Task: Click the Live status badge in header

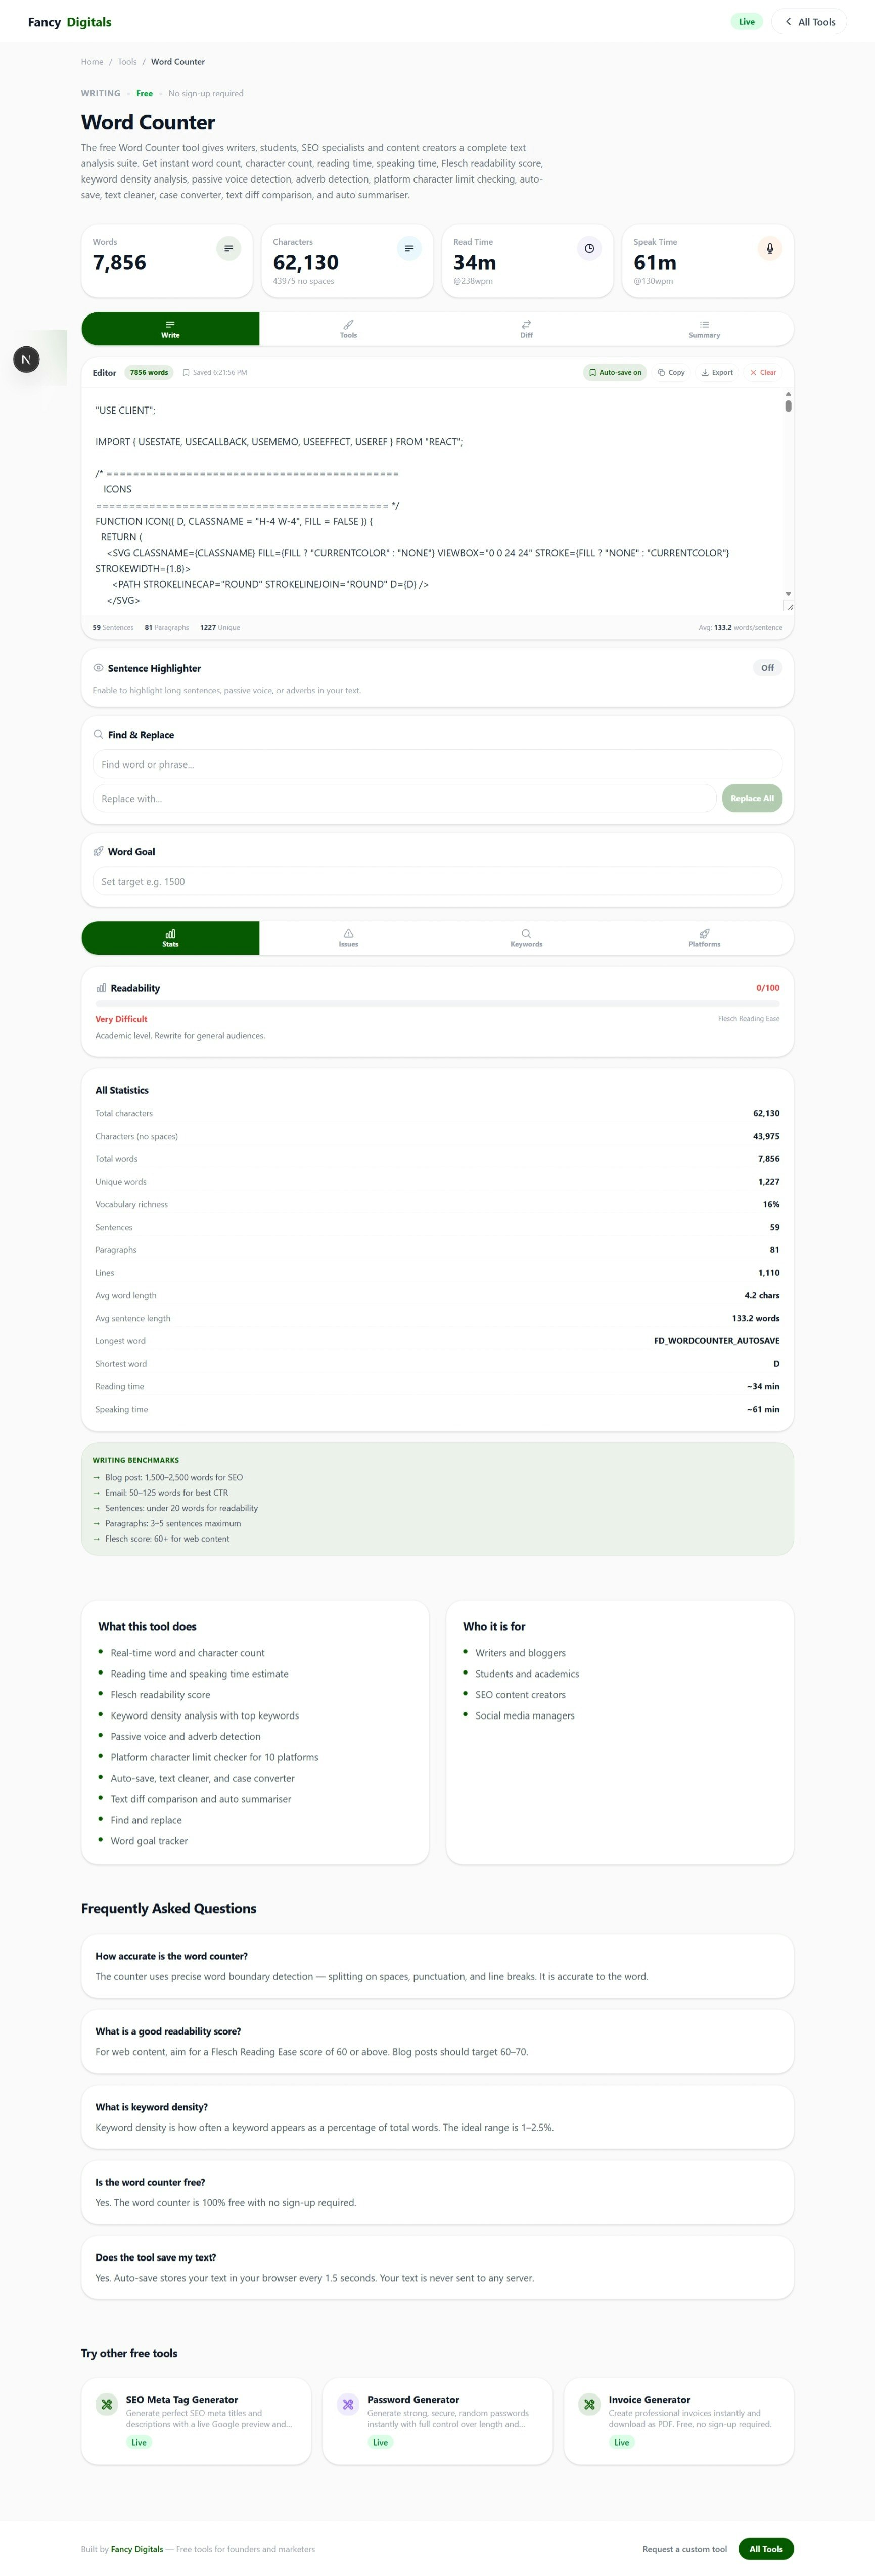Action: (x=747, y=22)
